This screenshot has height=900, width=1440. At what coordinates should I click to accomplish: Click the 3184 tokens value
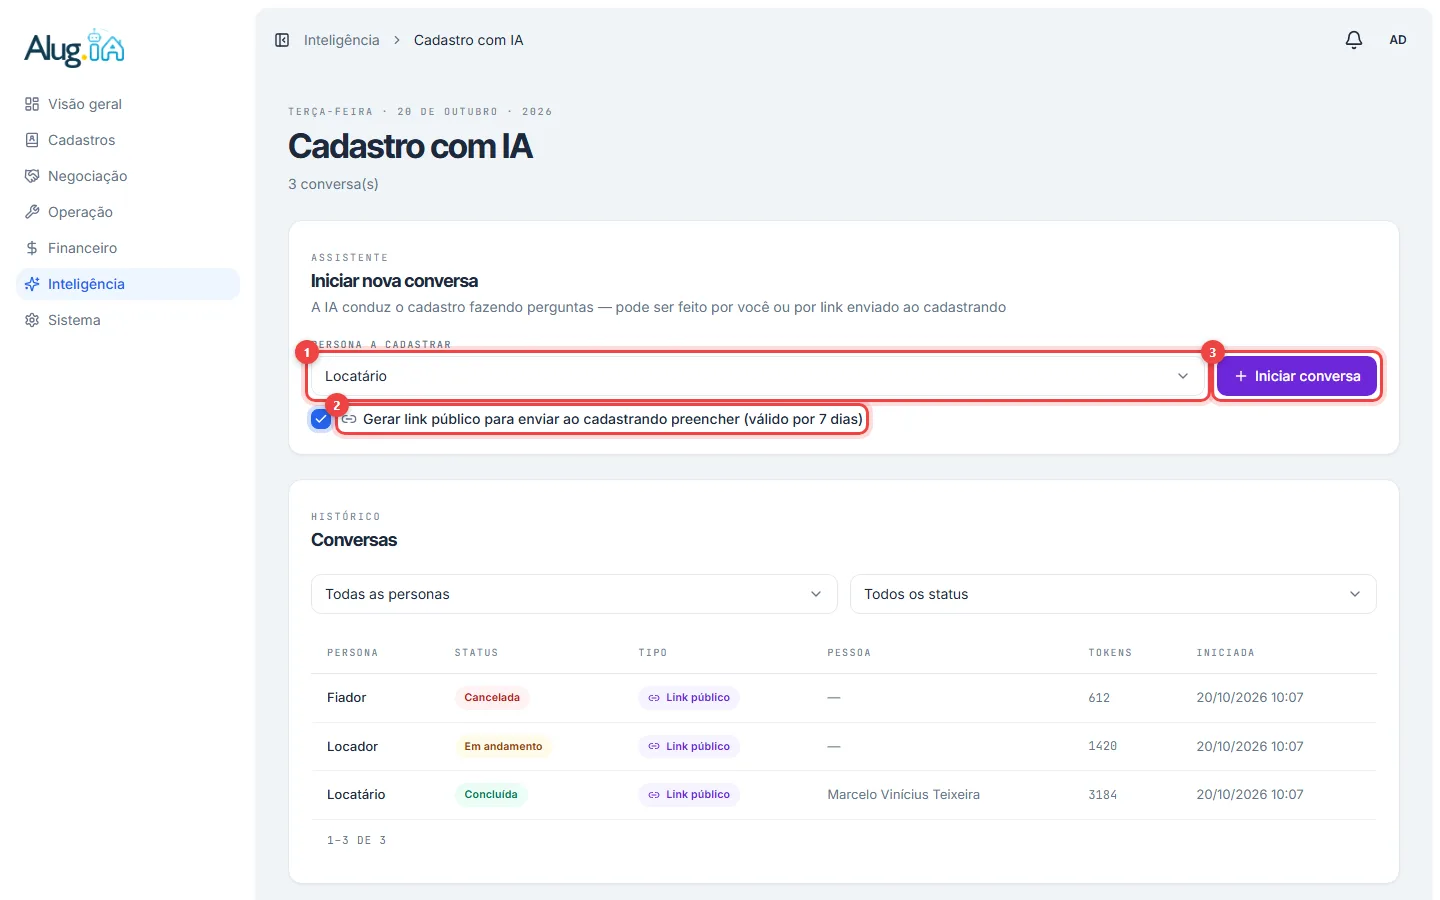pyautogui.click(x=1103, y=795)
